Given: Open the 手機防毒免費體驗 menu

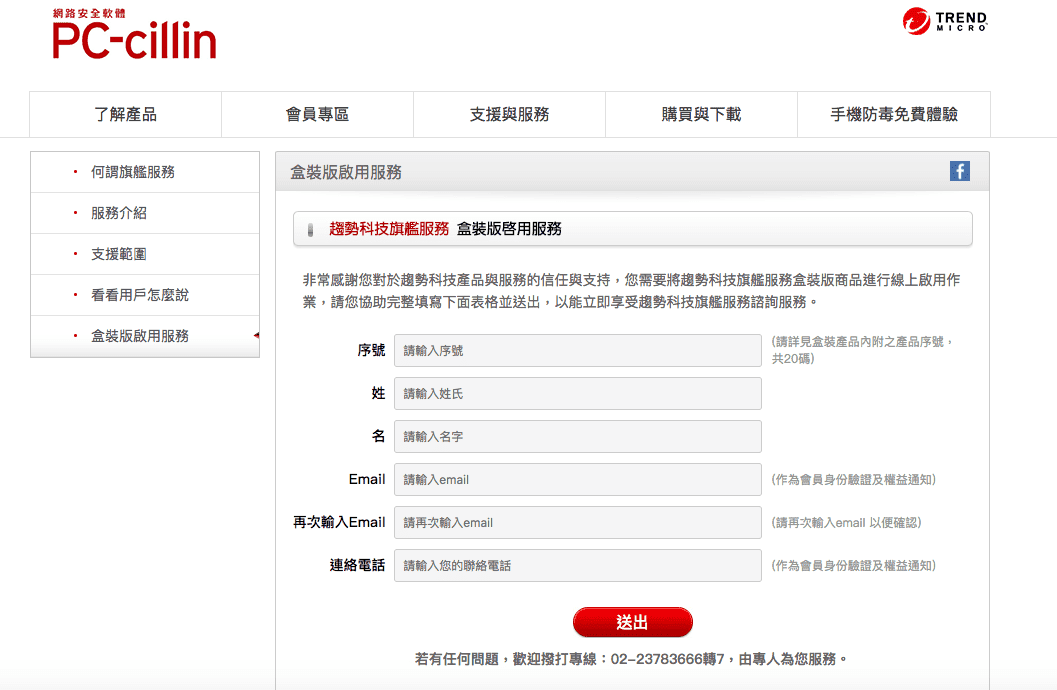Looking at the screenshot, I should (894, 115).
